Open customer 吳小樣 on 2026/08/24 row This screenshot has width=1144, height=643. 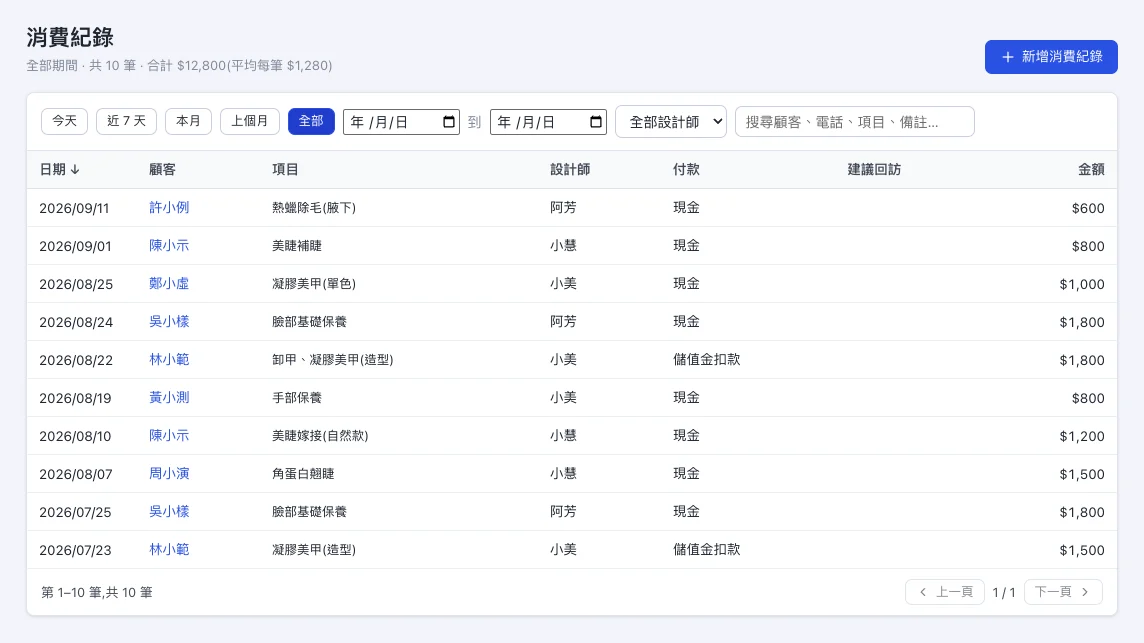coord(169,321)
